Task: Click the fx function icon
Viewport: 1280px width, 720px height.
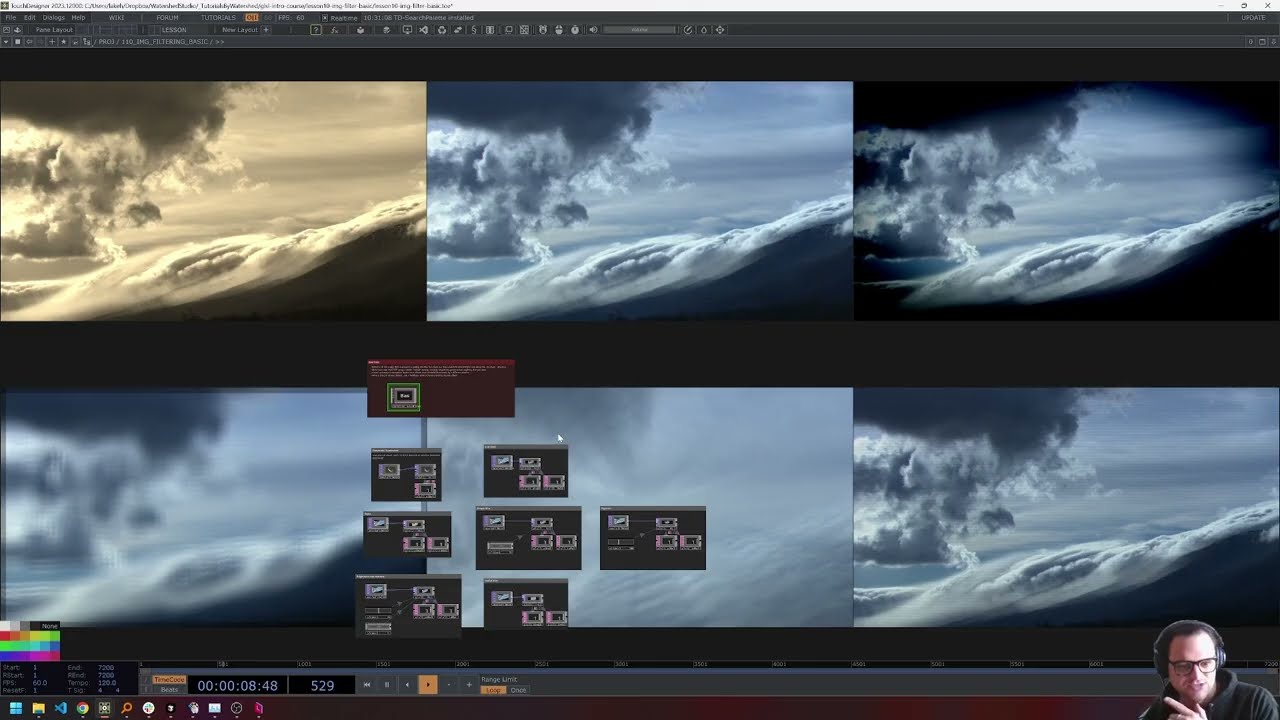Action: [335, 29]
